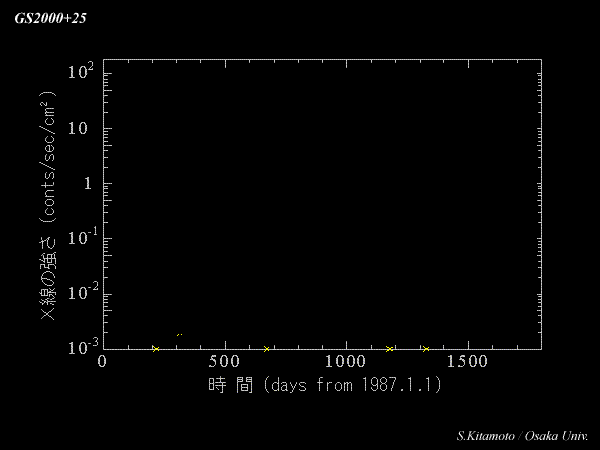Click the yellow X marker near day 670
Screen dimensions: 600x450
(x=267, y=349)
